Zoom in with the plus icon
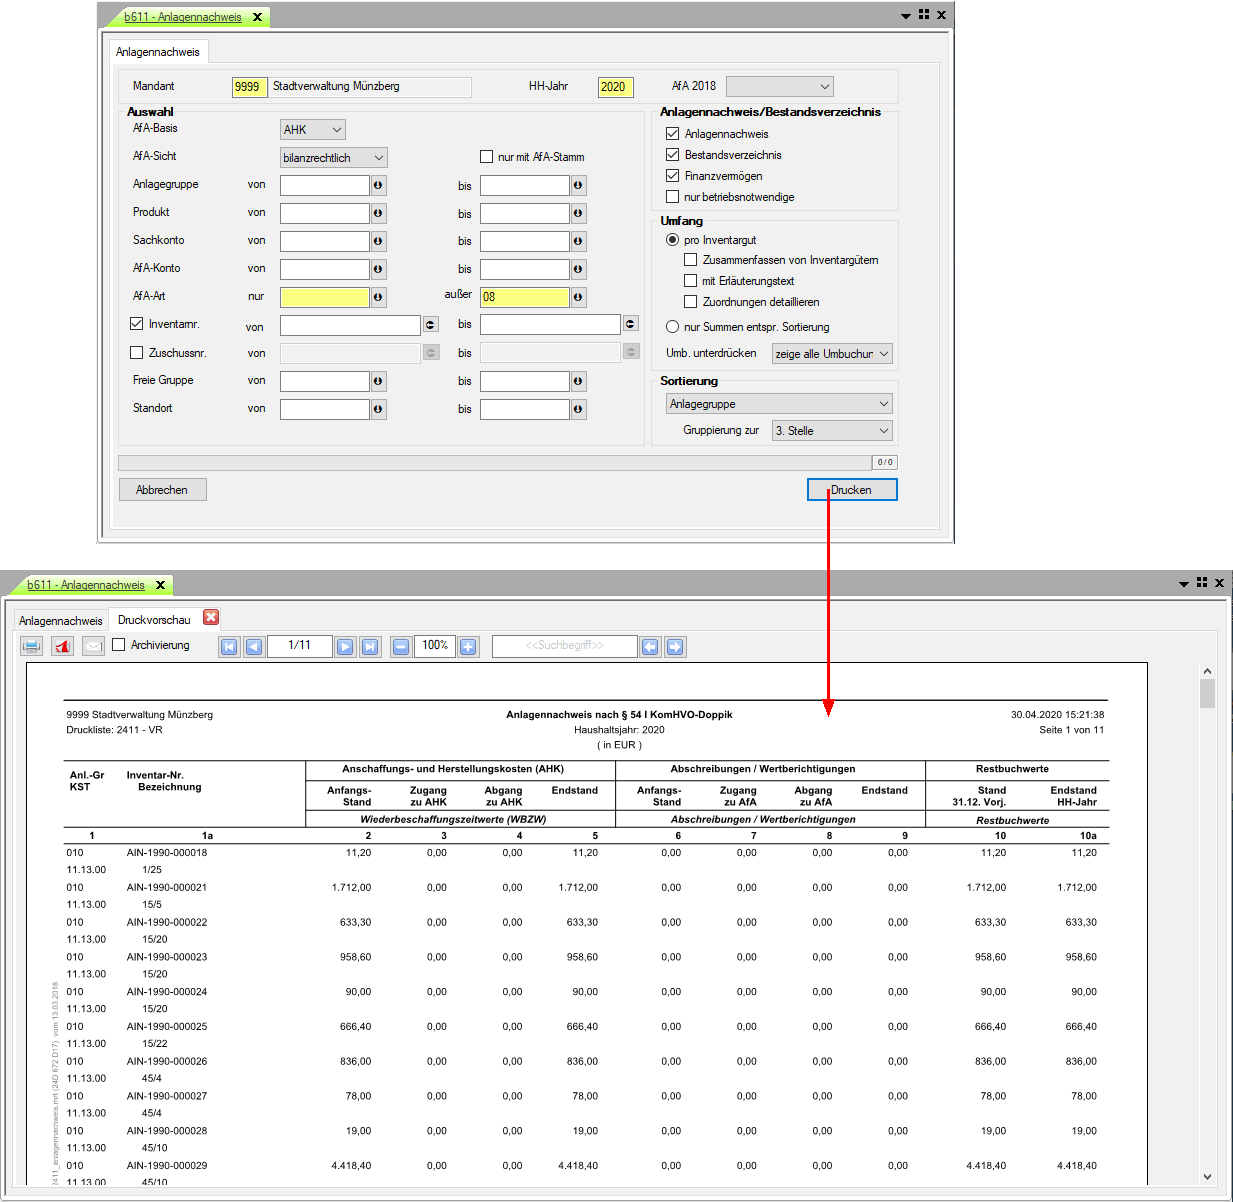The height and width of the screenshot is (1202, 1233). tap(468, 647)
